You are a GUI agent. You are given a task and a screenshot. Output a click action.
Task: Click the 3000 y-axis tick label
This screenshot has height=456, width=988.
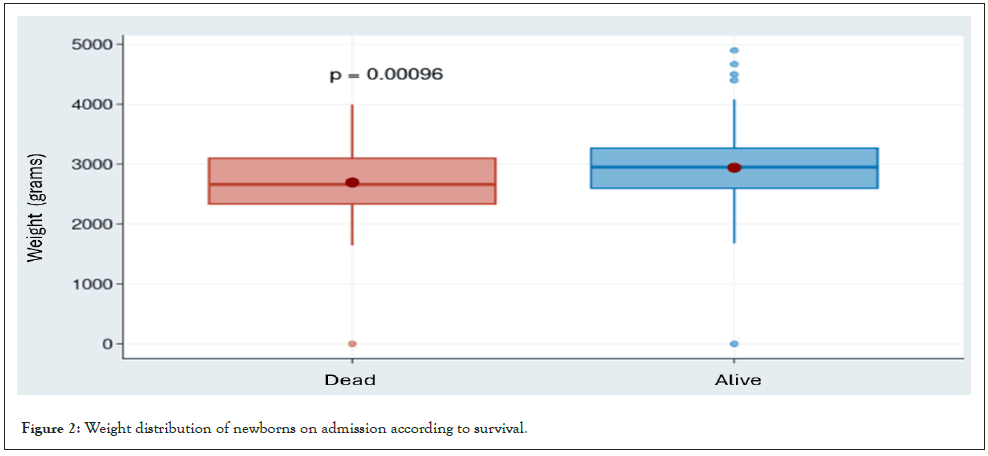coord(91,164)
